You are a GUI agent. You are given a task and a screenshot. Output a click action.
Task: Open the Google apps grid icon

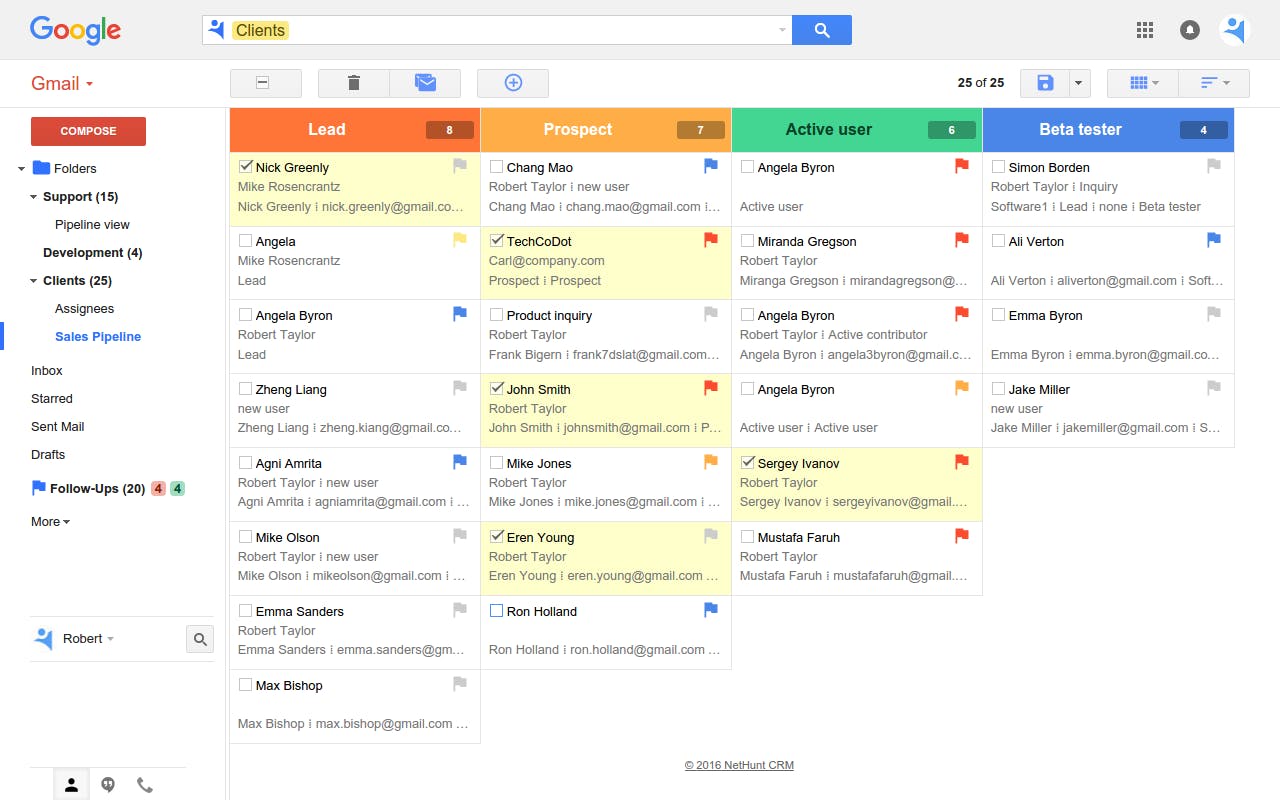1145,30
